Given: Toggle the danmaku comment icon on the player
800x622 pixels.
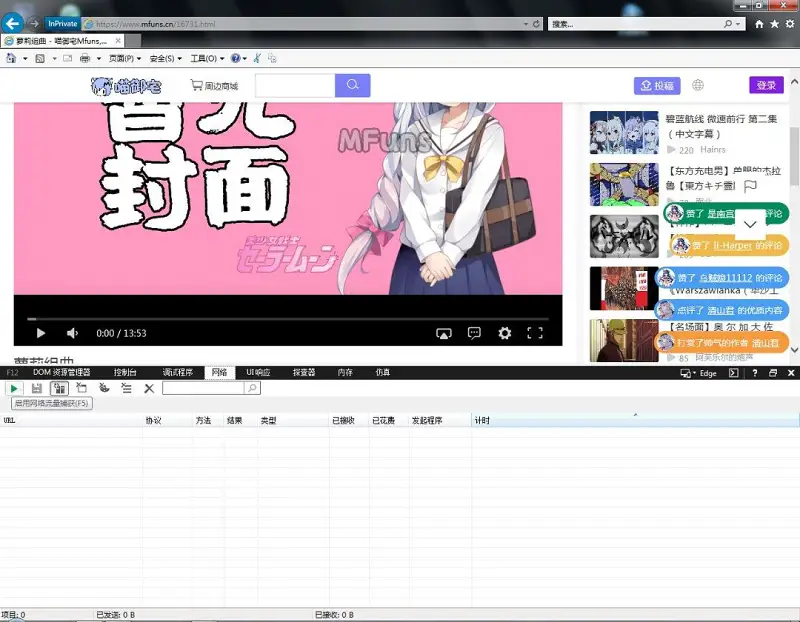Looking at the screenshot, I should pyautogui.click(x=474, y=333).
